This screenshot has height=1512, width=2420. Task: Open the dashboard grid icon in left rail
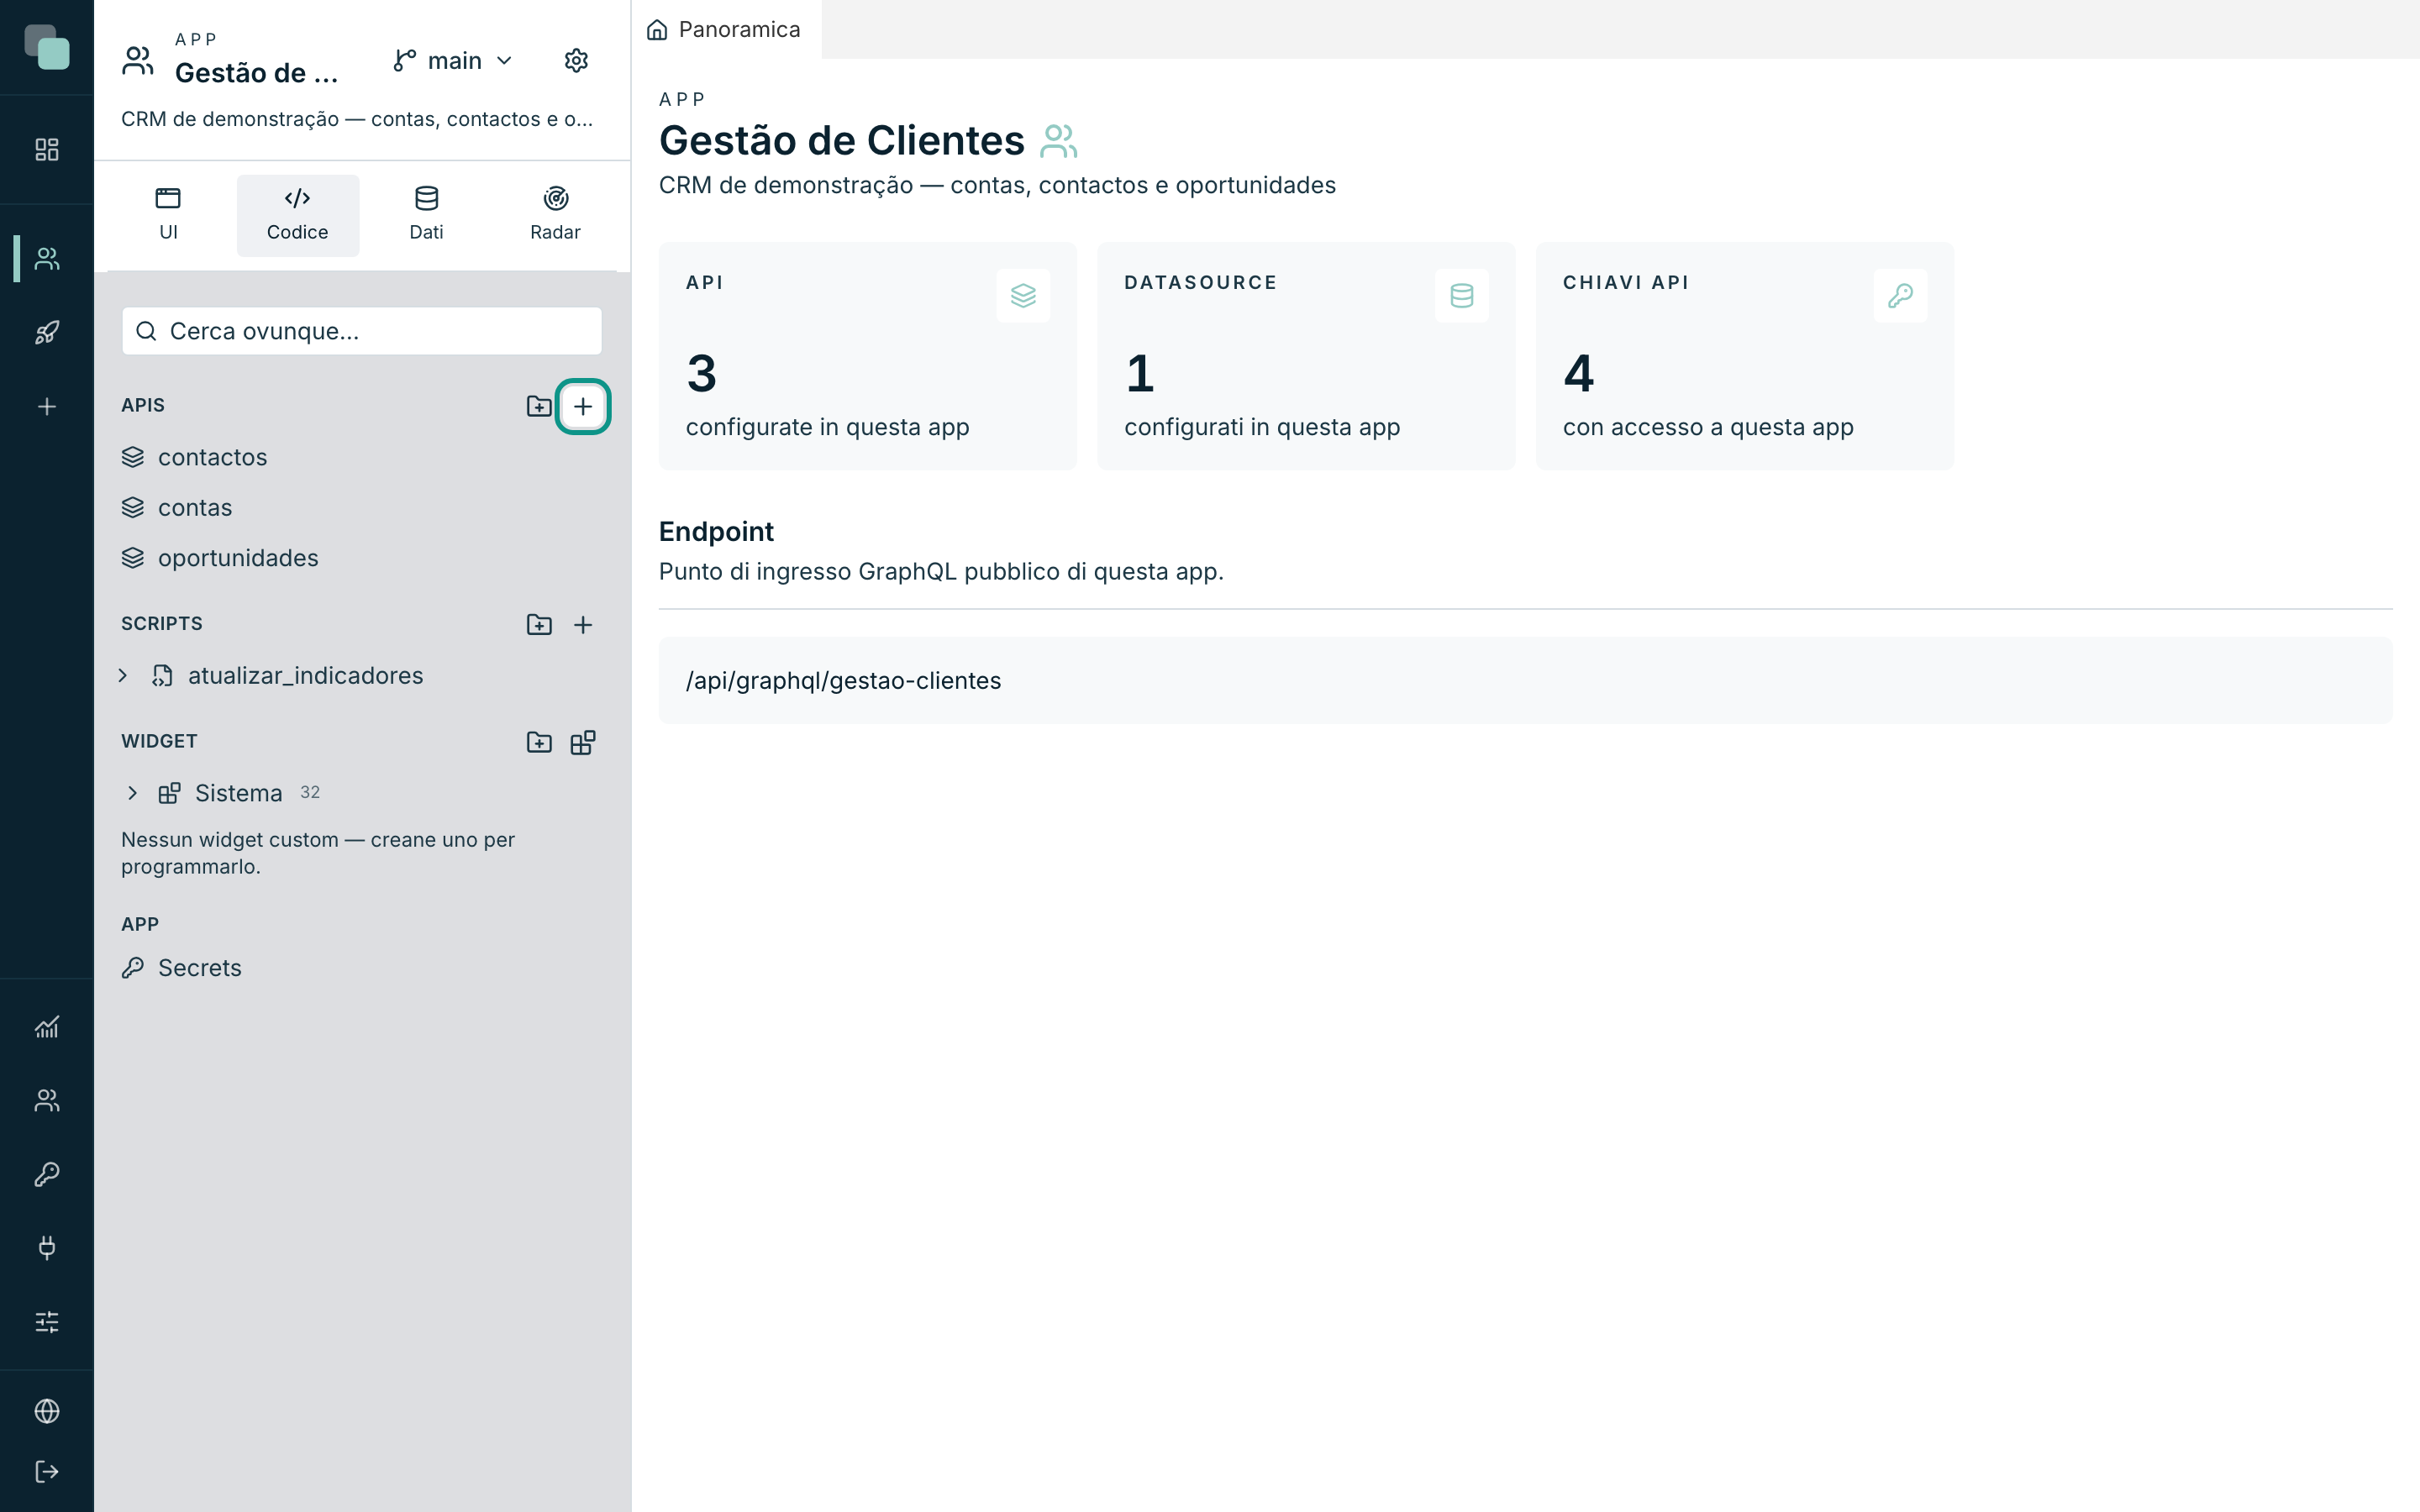point(47,150)
